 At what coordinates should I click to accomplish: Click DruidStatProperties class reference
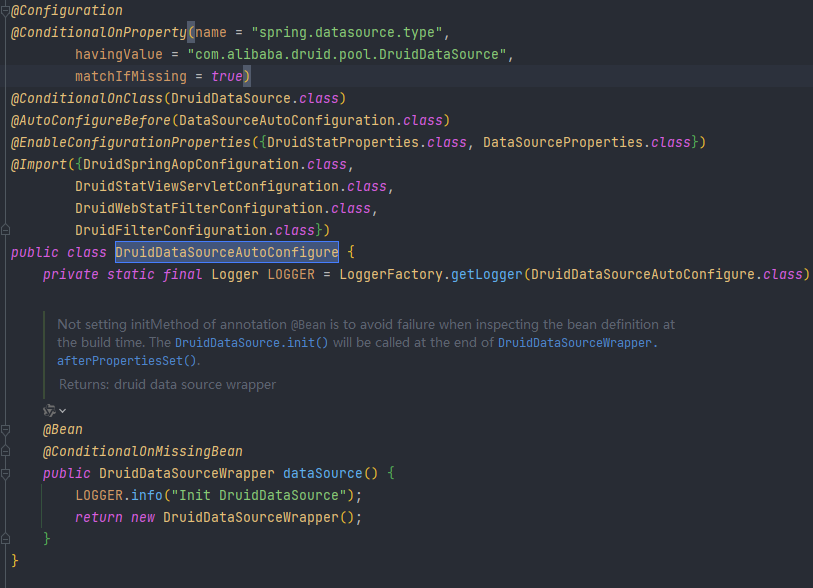[x=343, y=142]
